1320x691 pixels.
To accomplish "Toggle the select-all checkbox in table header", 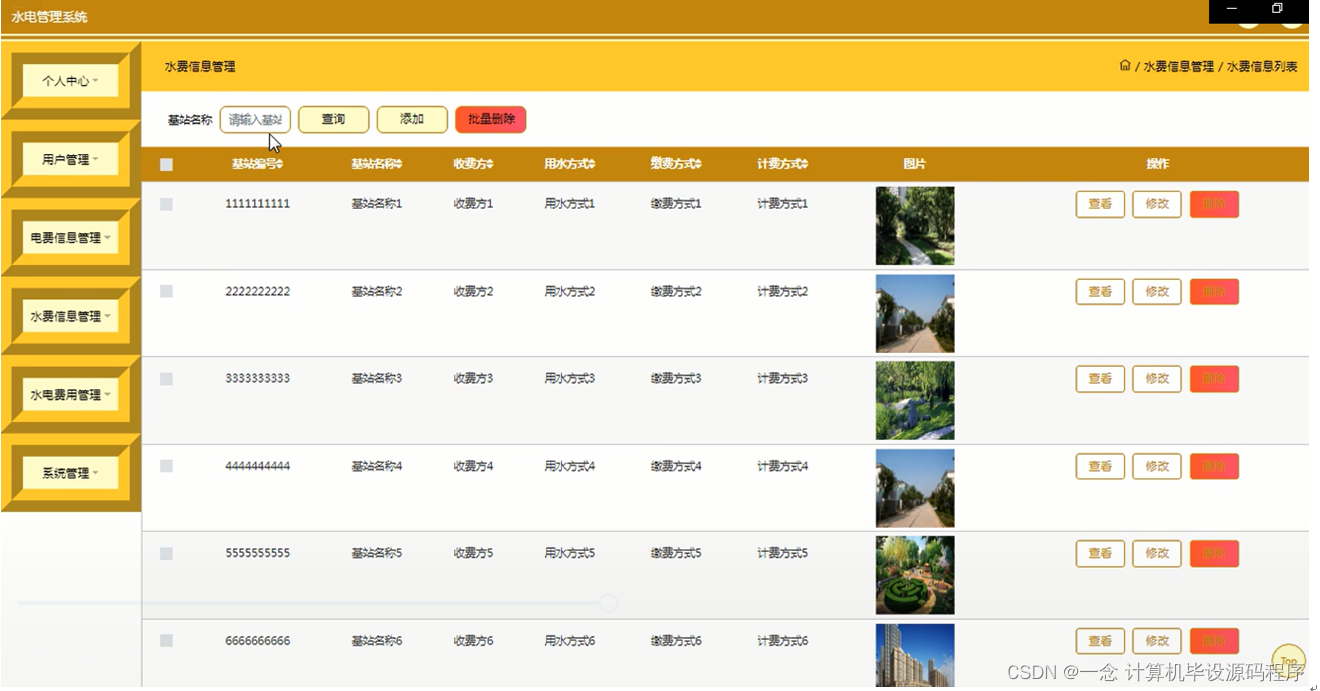I will [167, 163].
